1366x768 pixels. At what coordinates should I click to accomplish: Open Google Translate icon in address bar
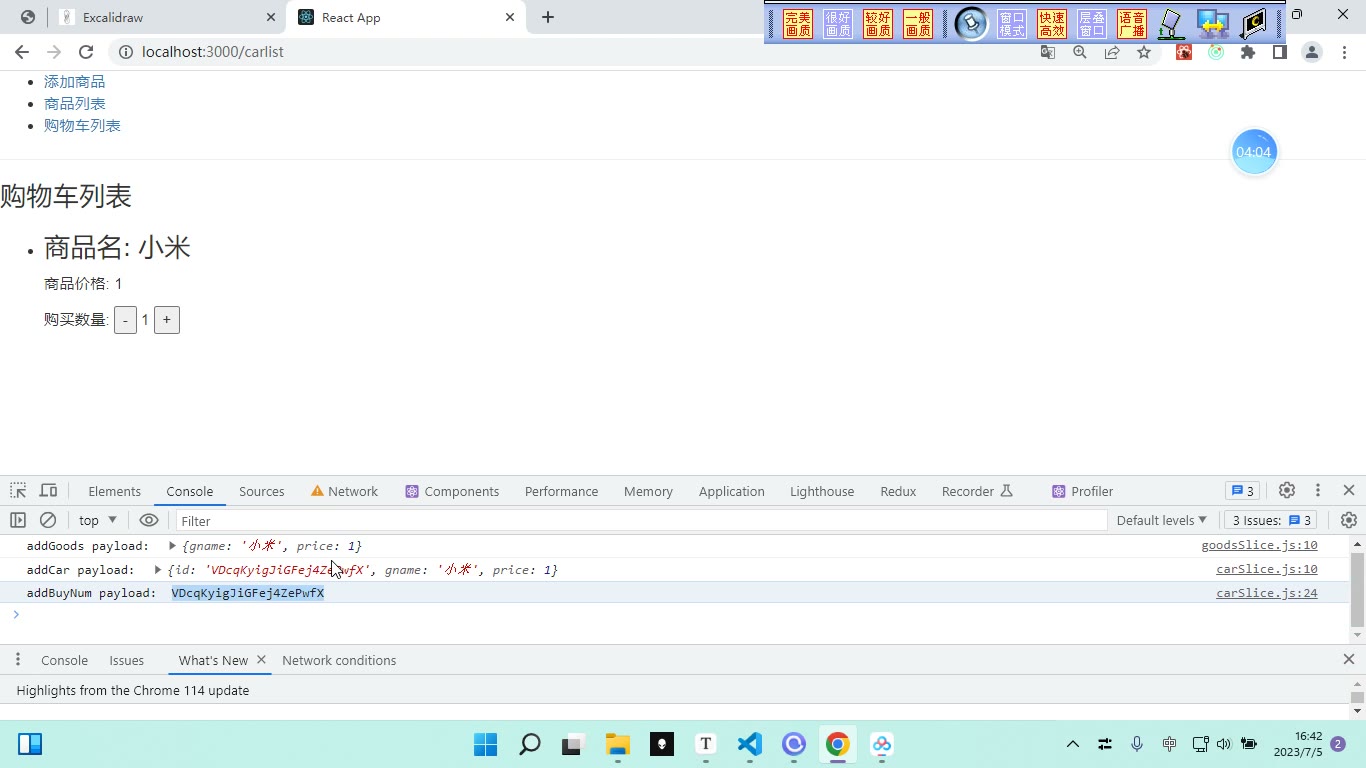coord(1048,53)
